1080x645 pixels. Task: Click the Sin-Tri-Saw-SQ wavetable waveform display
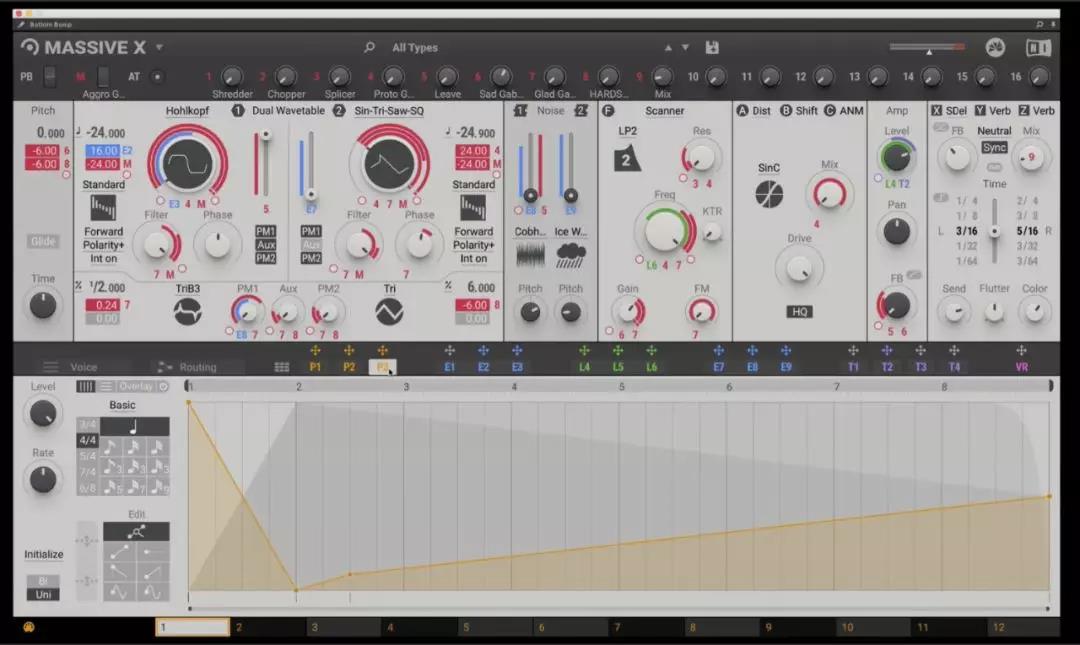click(388, 163)
